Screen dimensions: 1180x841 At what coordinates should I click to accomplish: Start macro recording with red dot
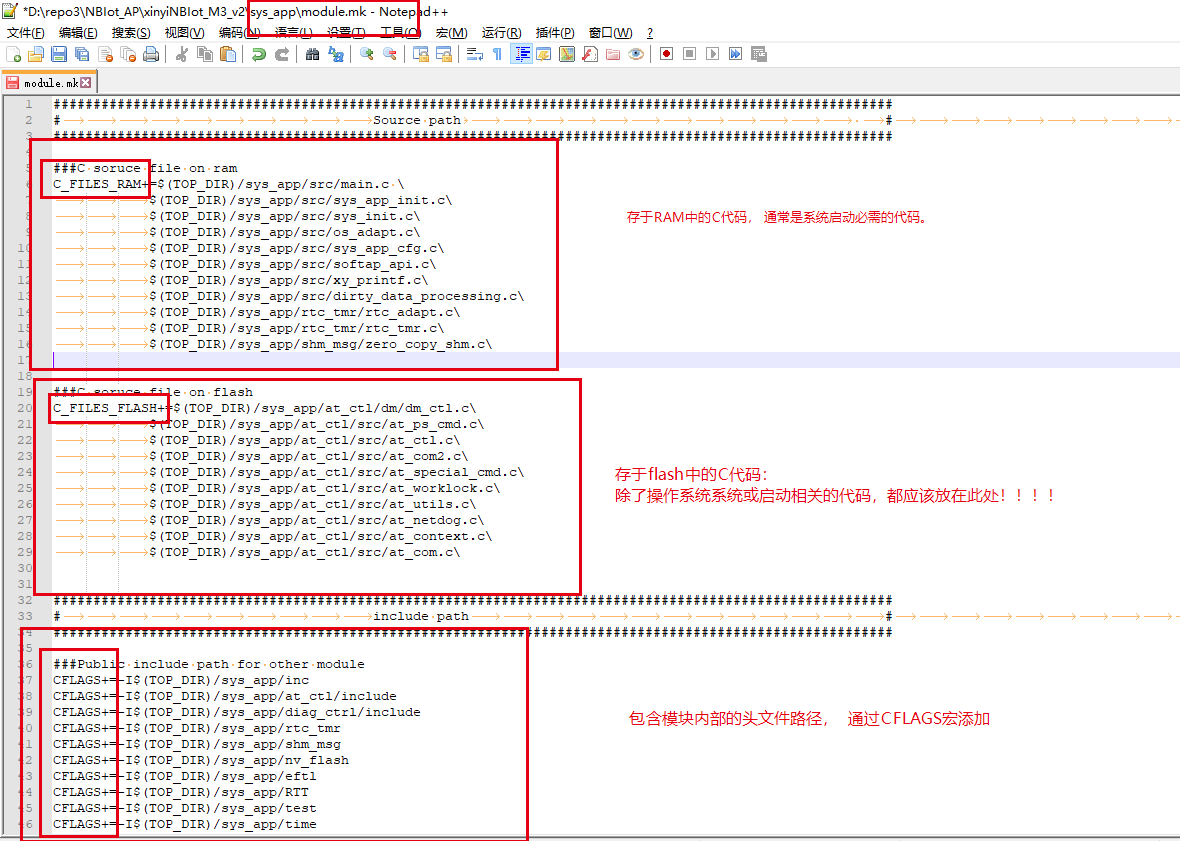(666, 54)
